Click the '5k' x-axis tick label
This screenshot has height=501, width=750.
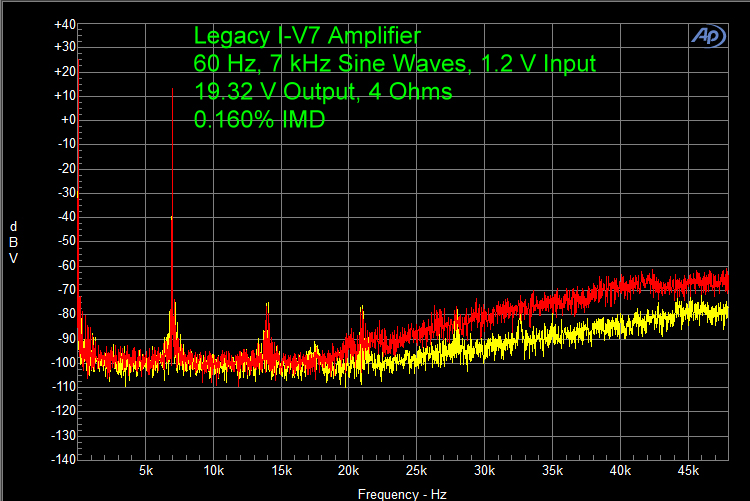coord(146,470)
